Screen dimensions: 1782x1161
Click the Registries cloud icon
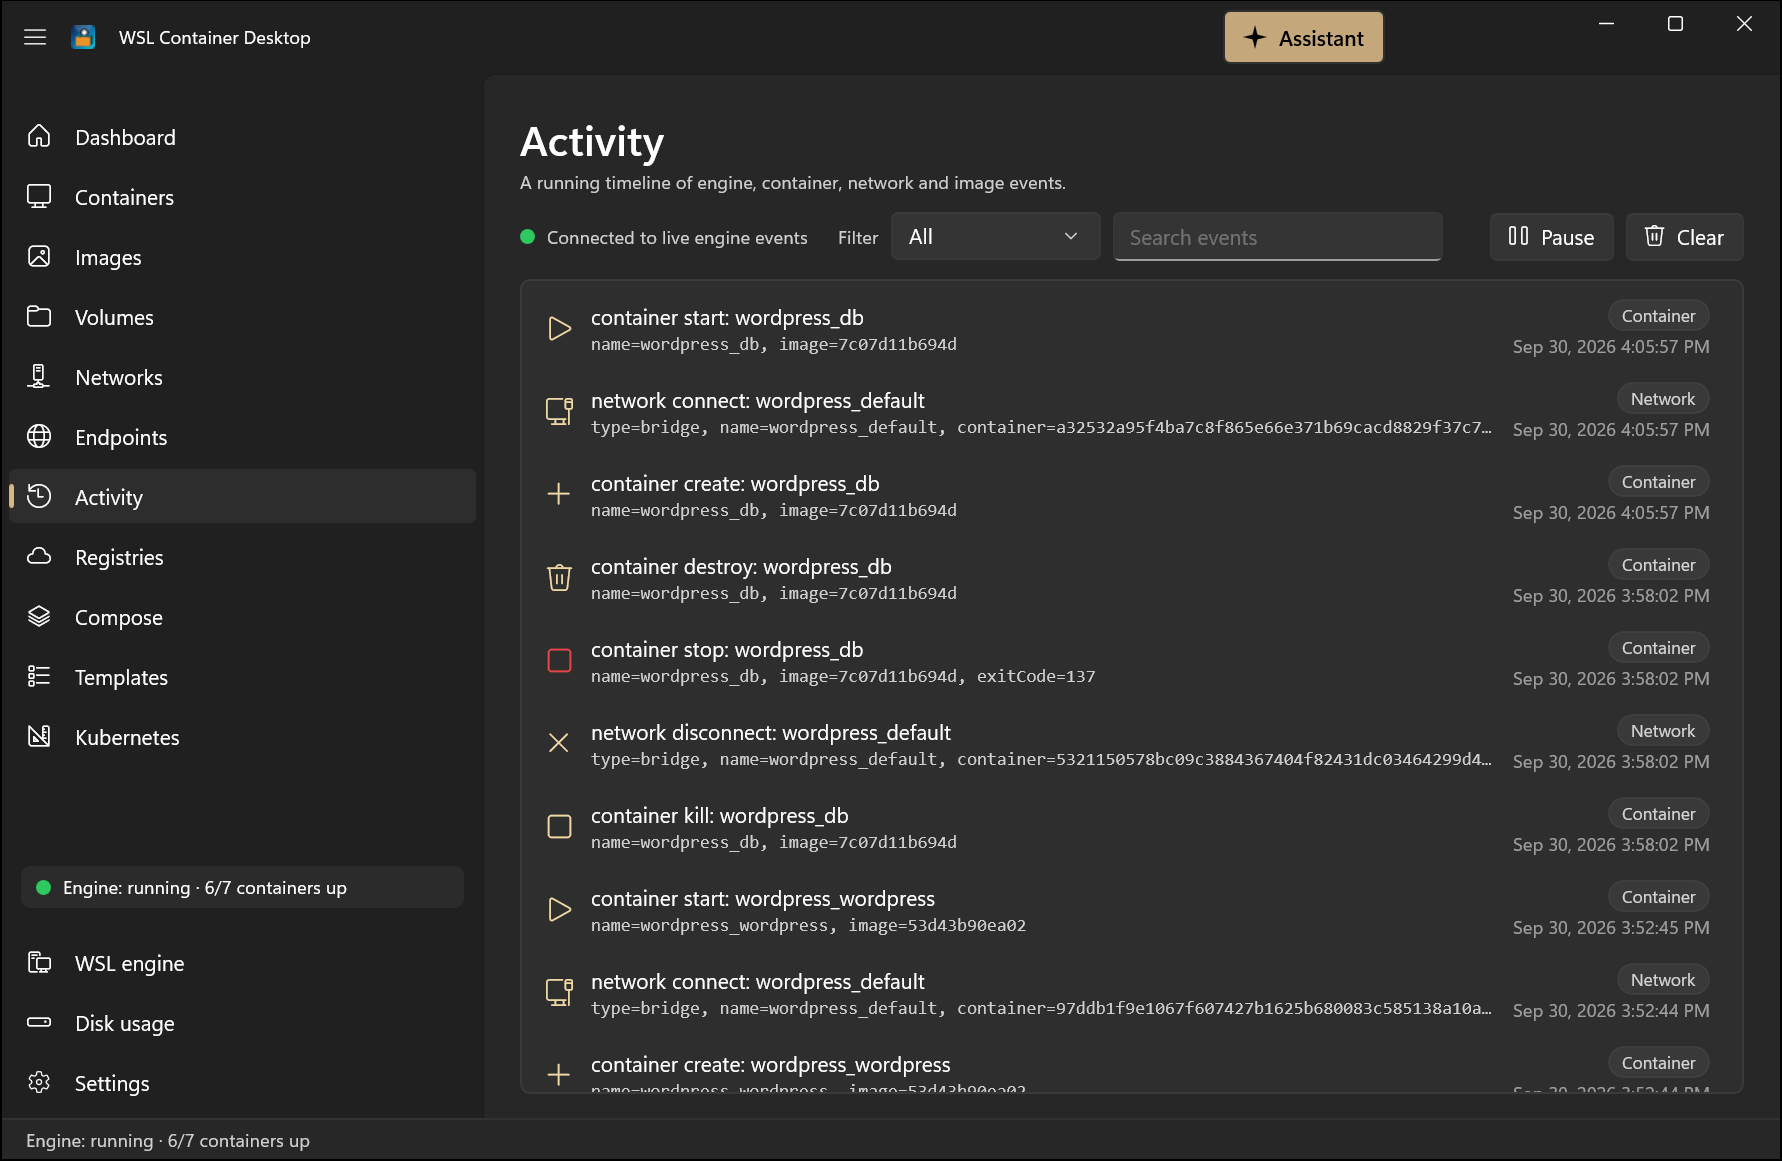click(39, 556)
